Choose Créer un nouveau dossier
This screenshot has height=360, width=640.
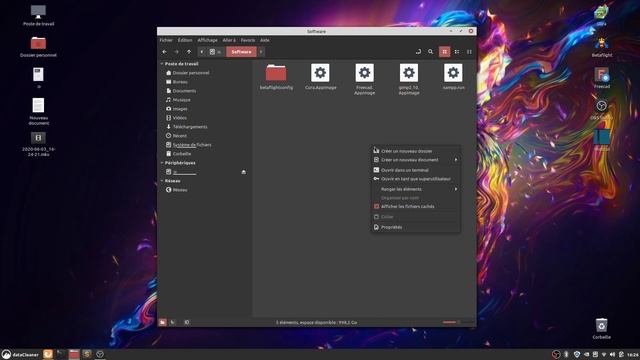coord(416,151)
